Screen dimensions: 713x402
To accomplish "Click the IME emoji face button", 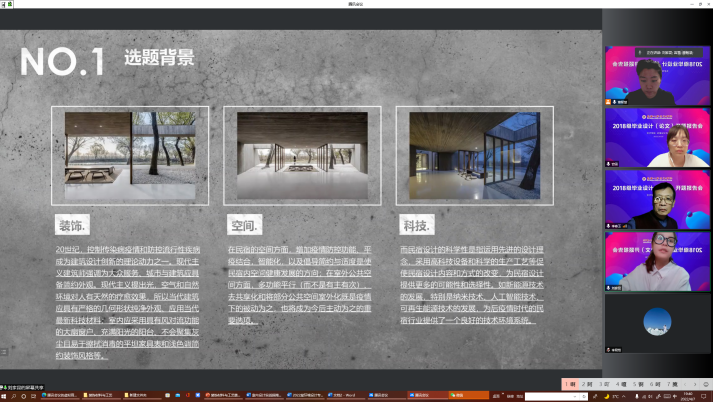I will 706,384.
